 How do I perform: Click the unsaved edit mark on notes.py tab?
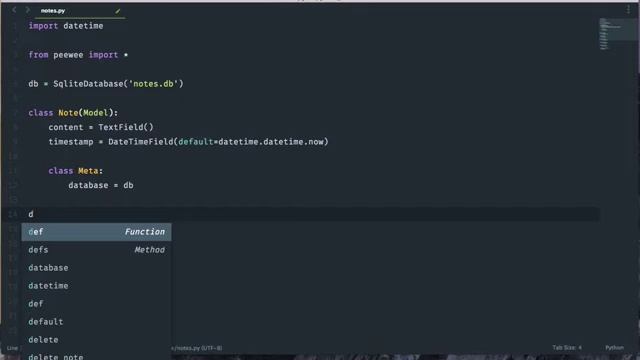(x=118, y=11)
